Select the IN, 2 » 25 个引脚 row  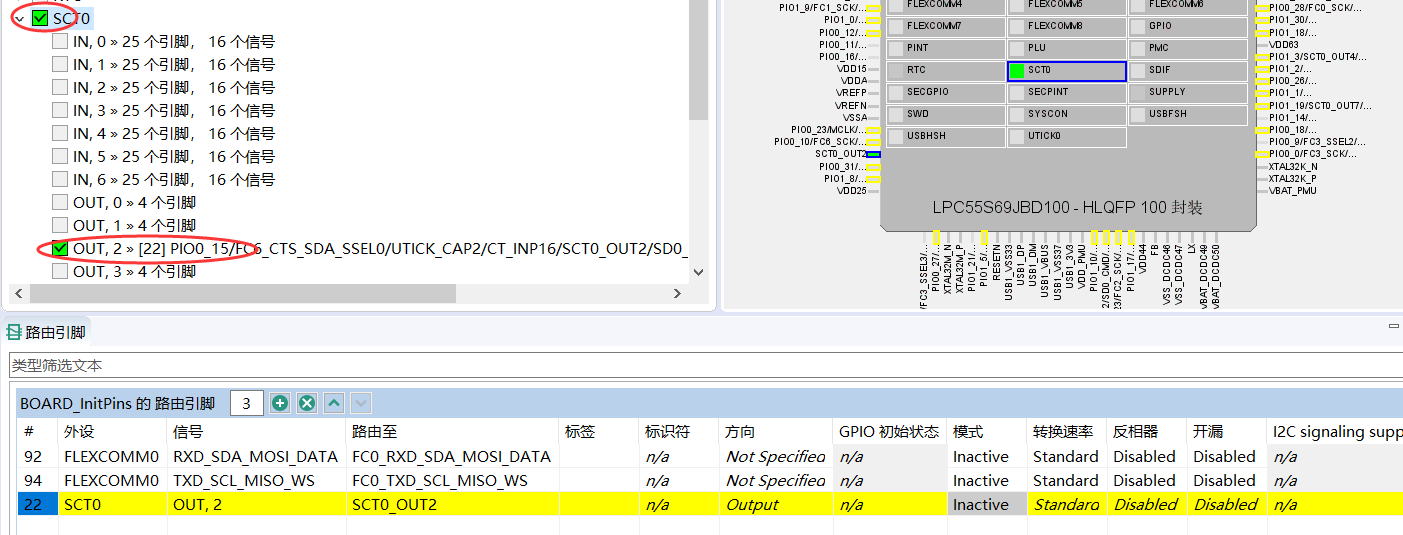coord(173,88)
